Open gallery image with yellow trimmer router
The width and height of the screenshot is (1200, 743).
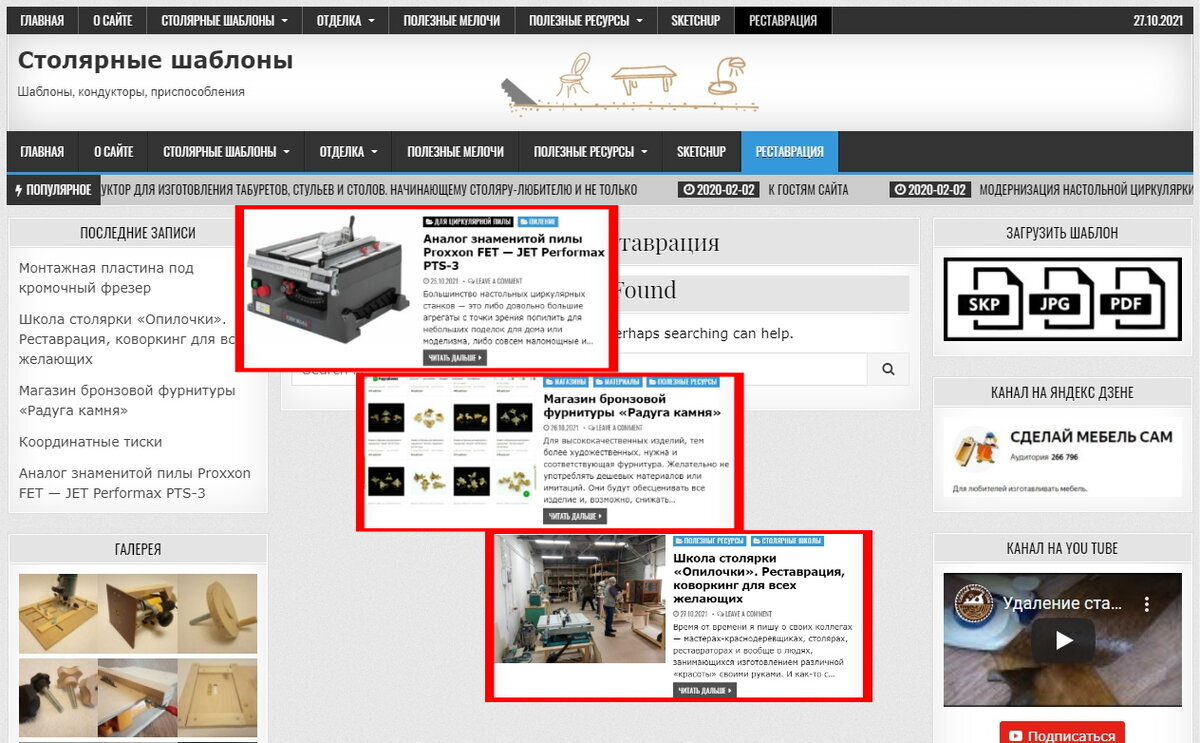click(138, 613)
